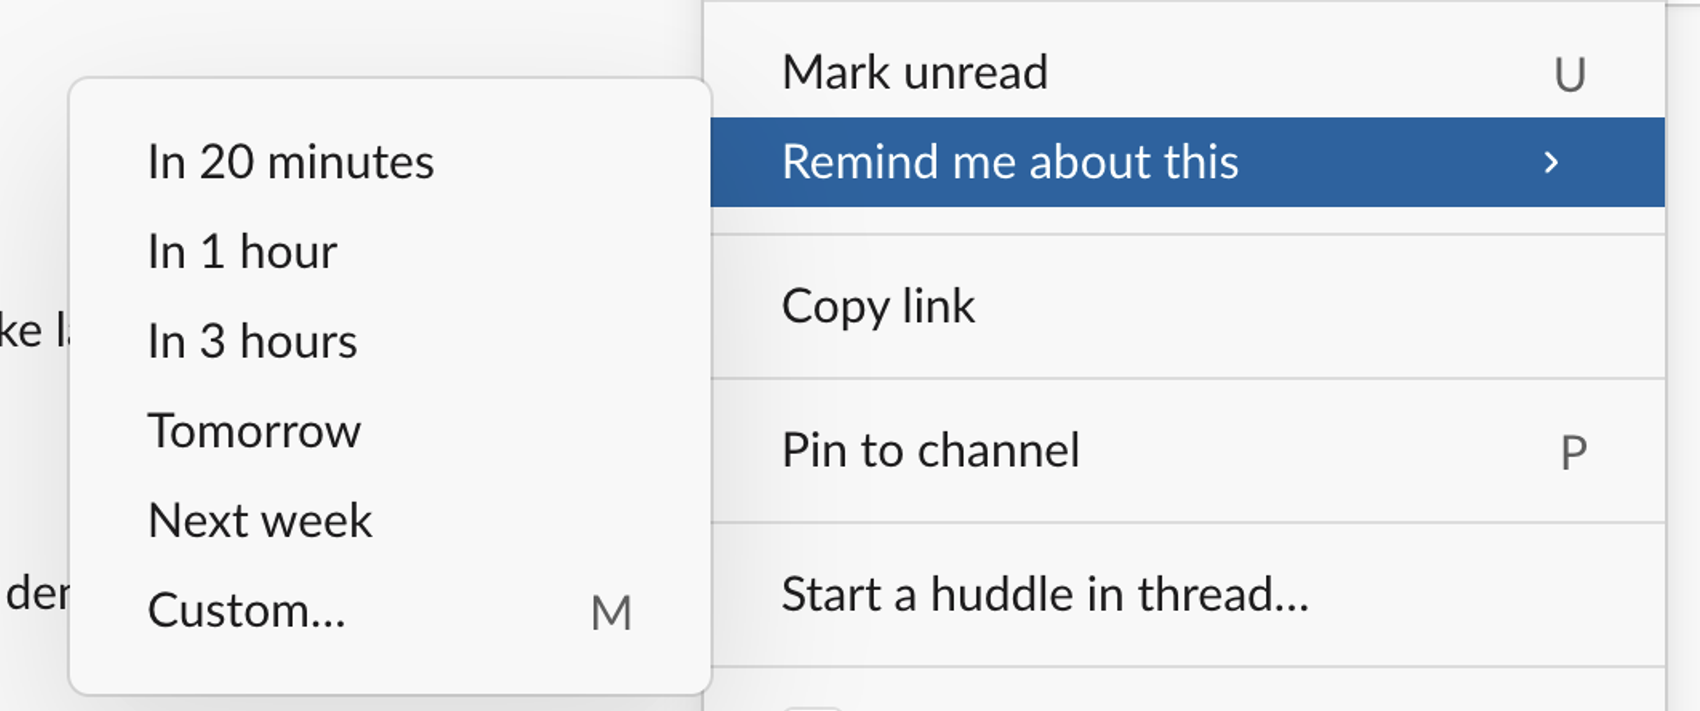
Task: Expand the reminder options via the chevron arrow
Action: pos(1551,161)
